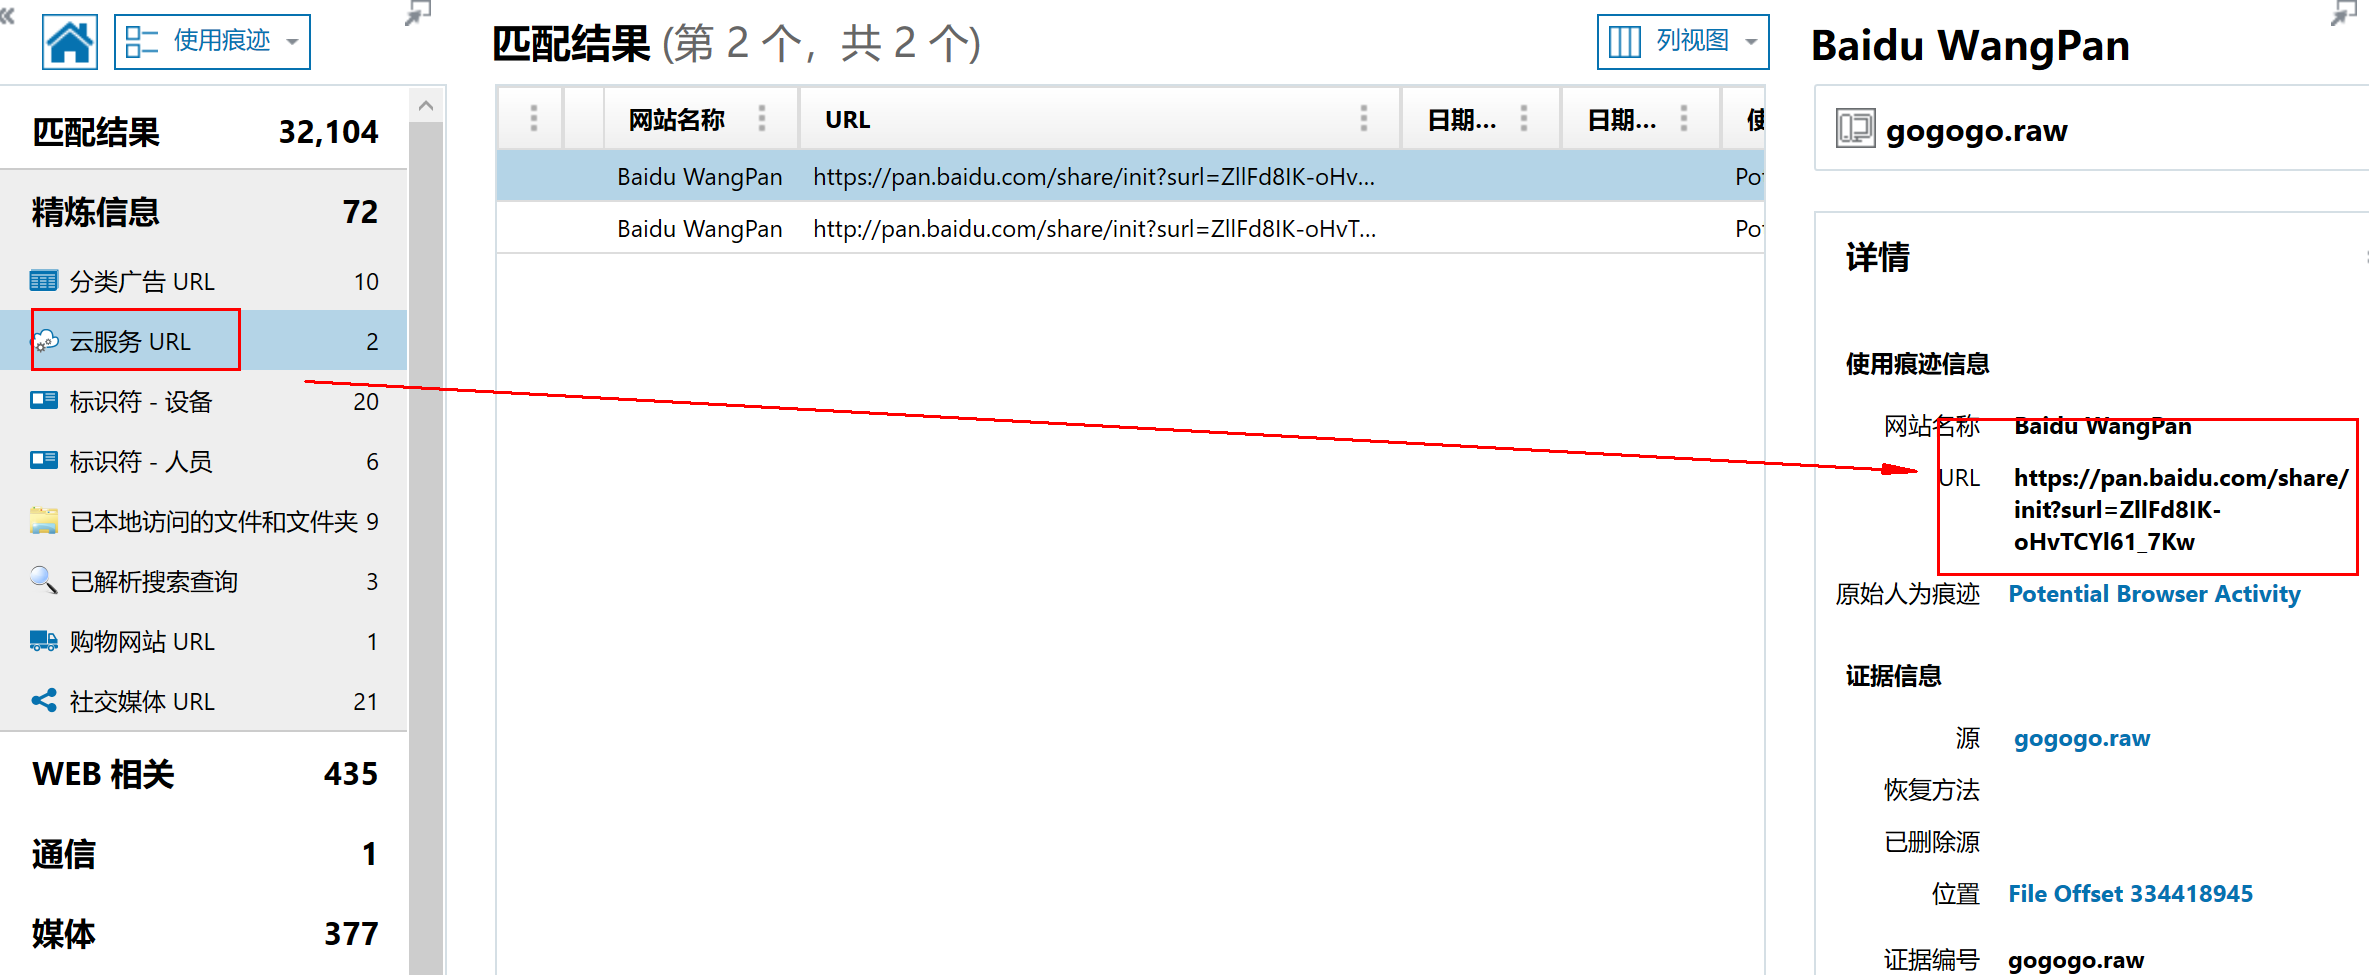Screen dimensions: 2369x975
Task: Click the 标识符 - 人员 icon
Action: [44, 461]
